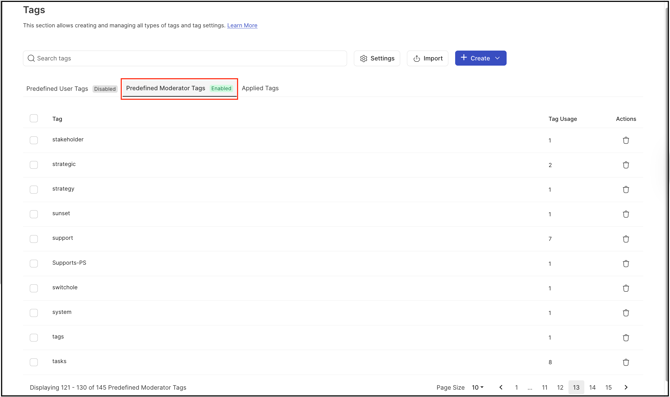670x397 pixels.
Task: Click the tasks tag usage count 8
Action: point(550,362)
